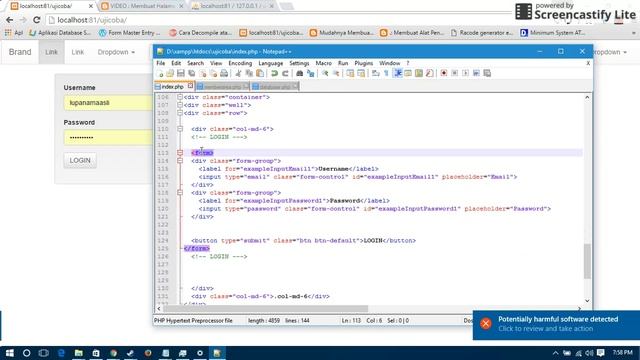The width and height of the screenshot is (640, 360).
Task: Toggle Show All Characters paragraph icon
Action: pyautogui.click(x=386, y=73)
